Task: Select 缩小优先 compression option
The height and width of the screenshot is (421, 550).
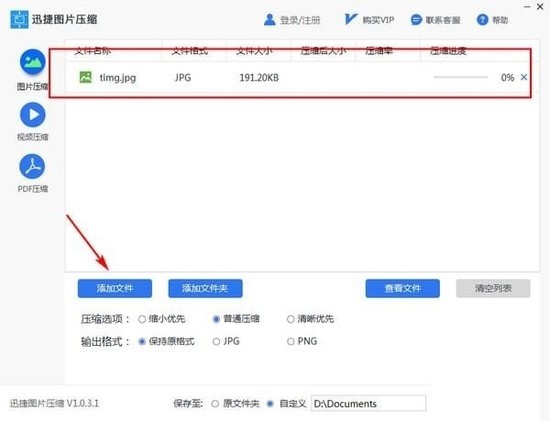Action: (142, 319)
